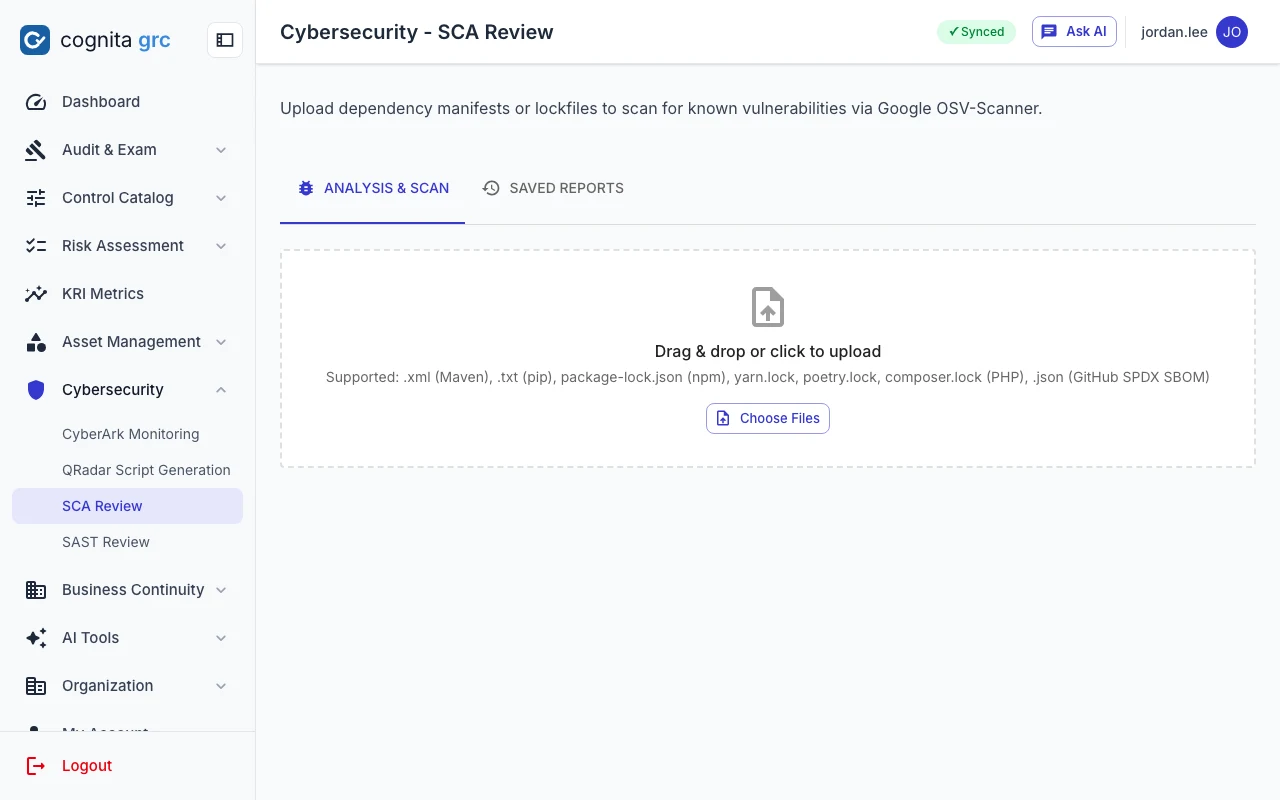
Task: Select the Analysis & Scan tab
Action: pyautogui.click(x=373, y=188)
